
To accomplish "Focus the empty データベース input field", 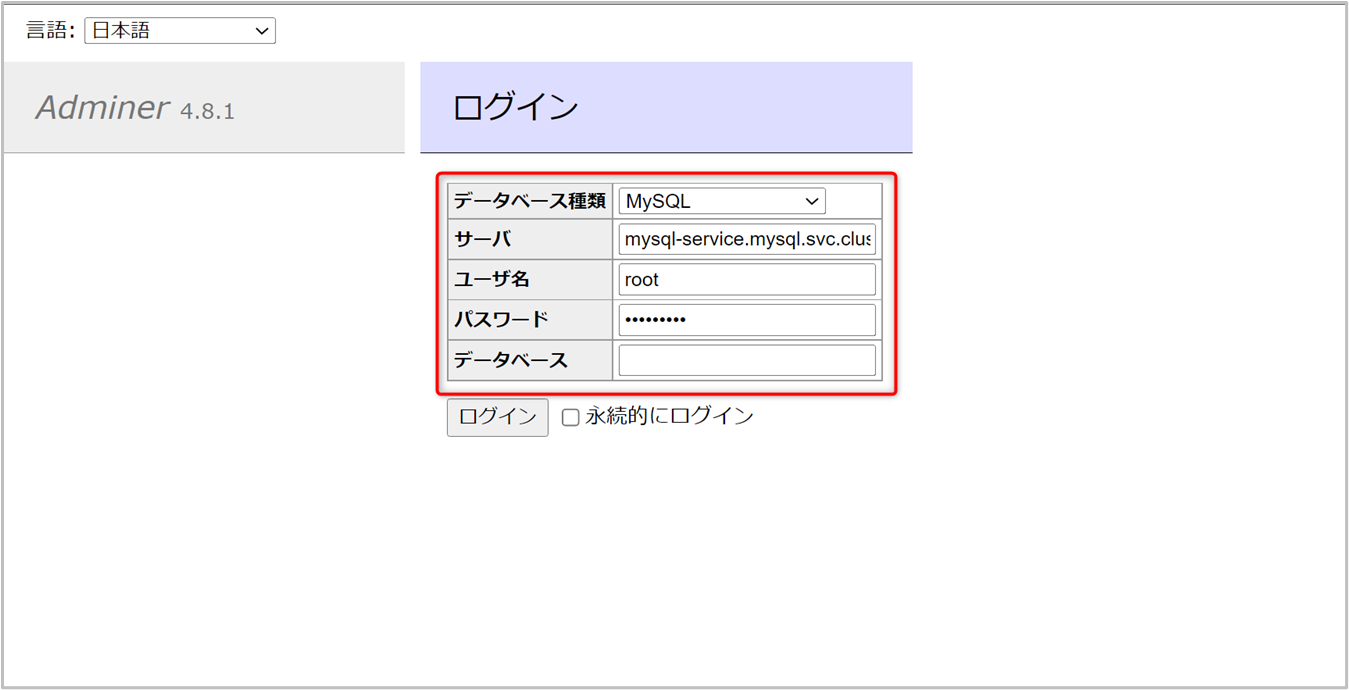I will click(x=747, y=360).
